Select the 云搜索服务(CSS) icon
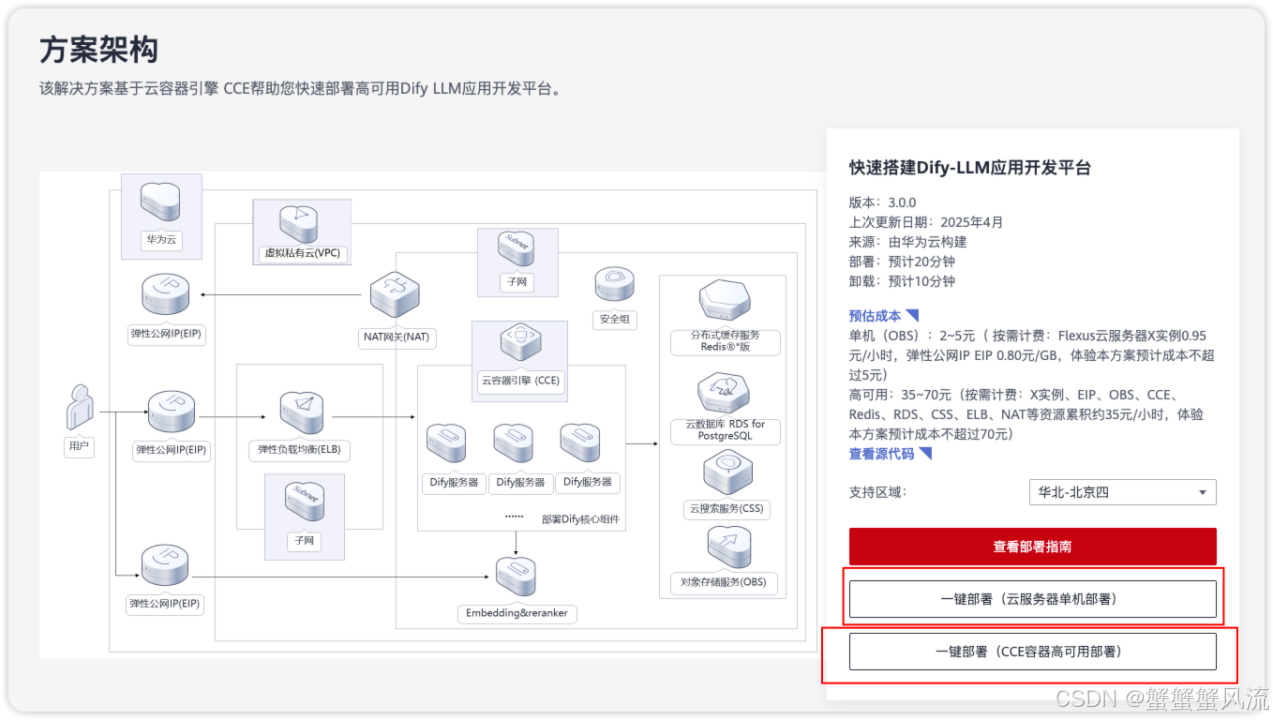1273x720 pixels. 727,473
